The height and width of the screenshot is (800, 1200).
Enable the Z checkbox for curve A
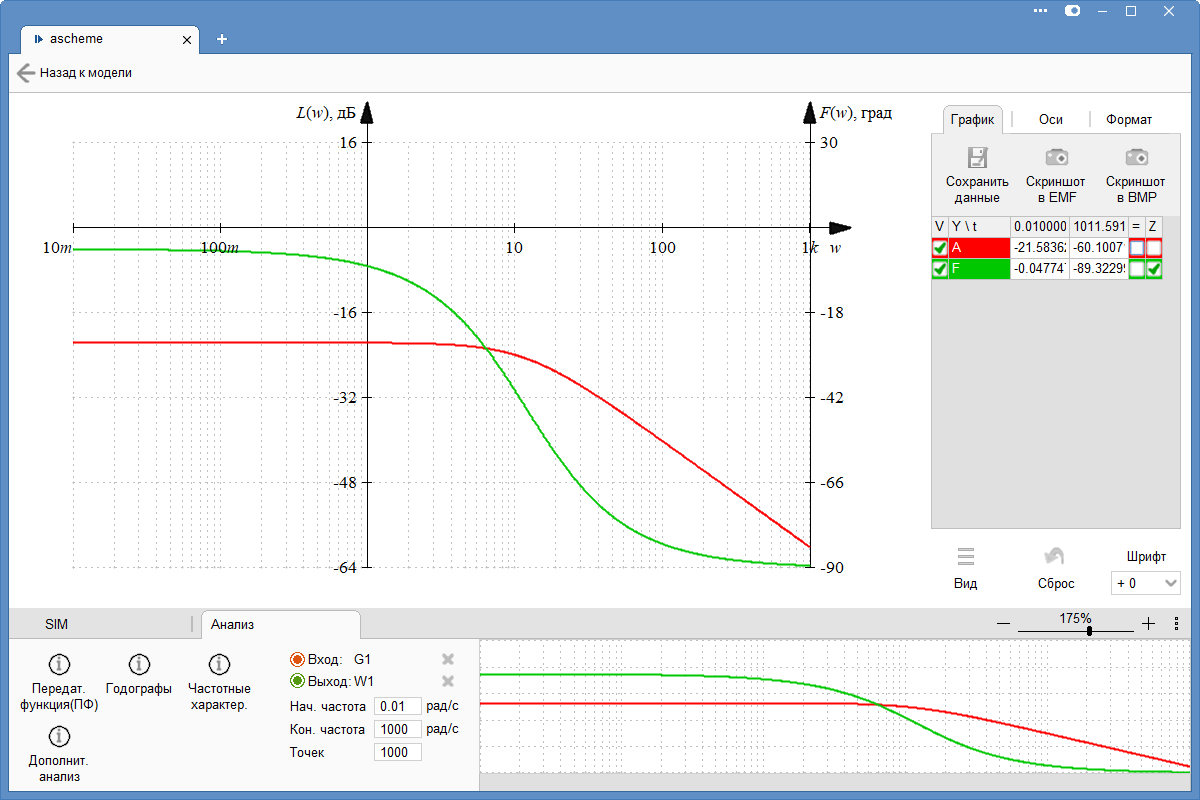pos(1154,248)
